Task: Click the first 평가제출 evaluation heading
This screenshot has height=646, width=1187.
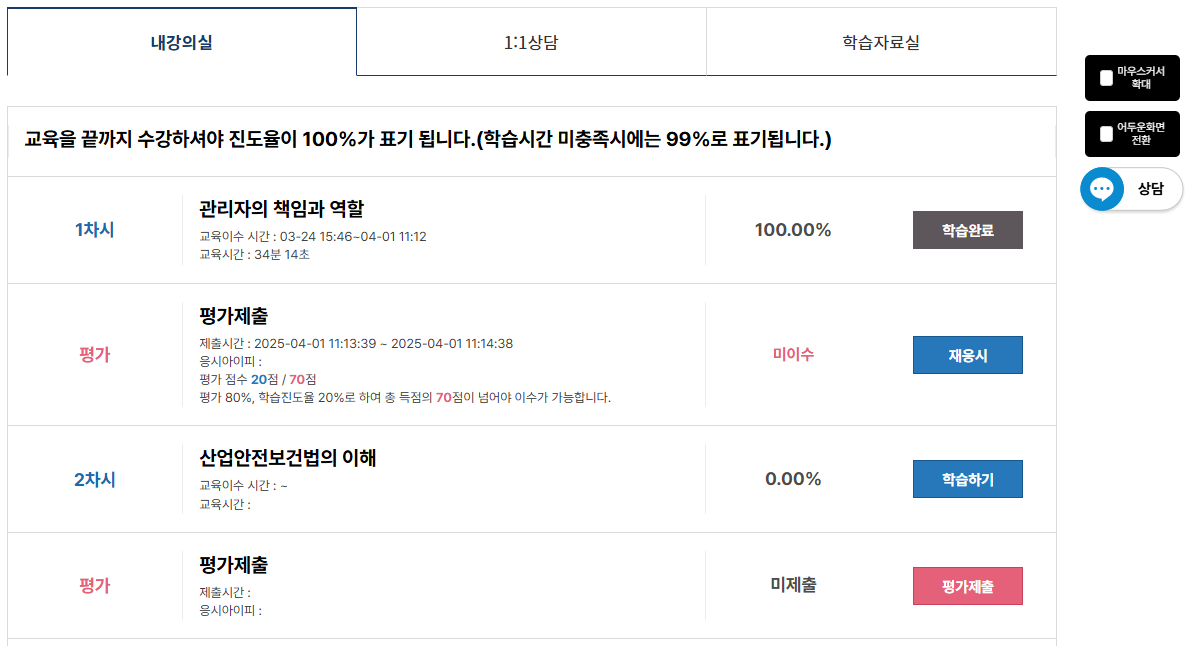Action: click(x=233, y=316)
